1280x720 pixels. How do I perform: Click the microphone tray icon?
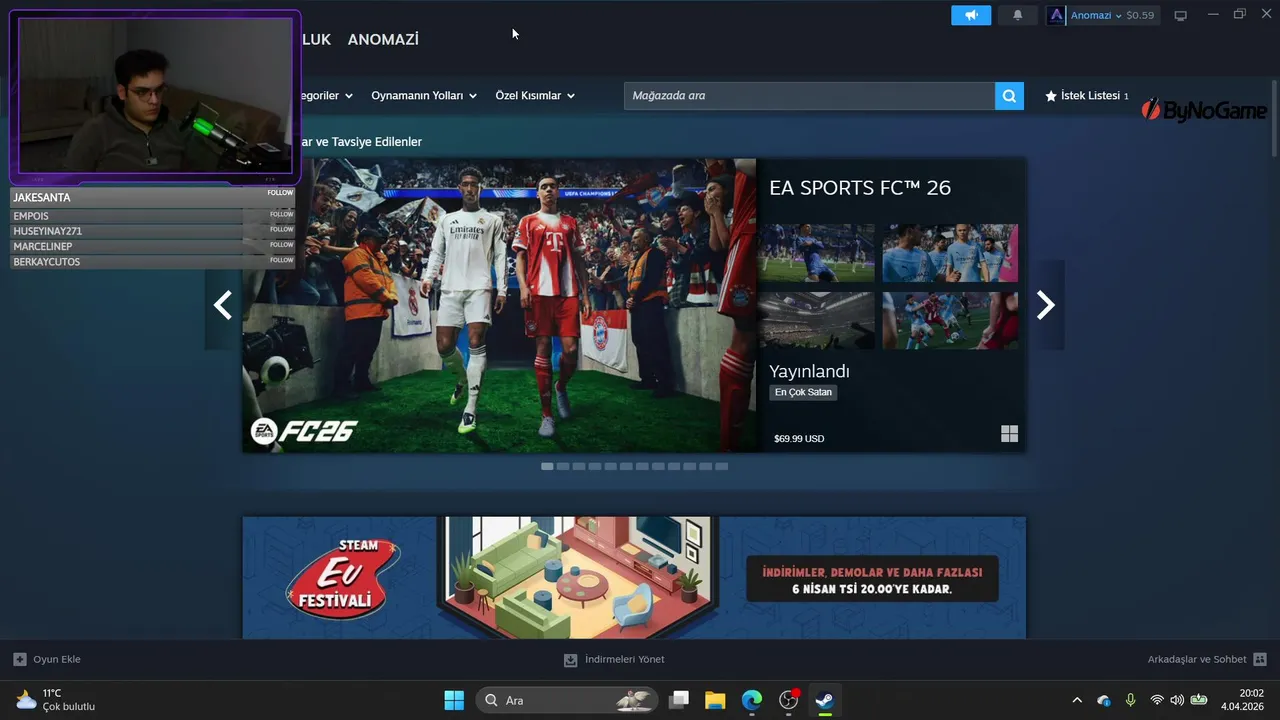[x=1130, y=700]
